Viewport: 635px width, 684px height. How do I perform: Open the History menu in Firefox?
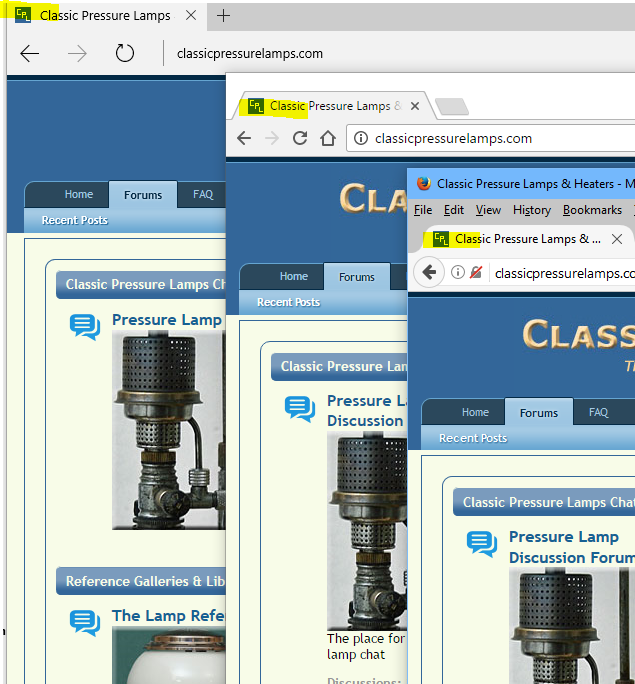pyautogui.click(x=531, y=210)
